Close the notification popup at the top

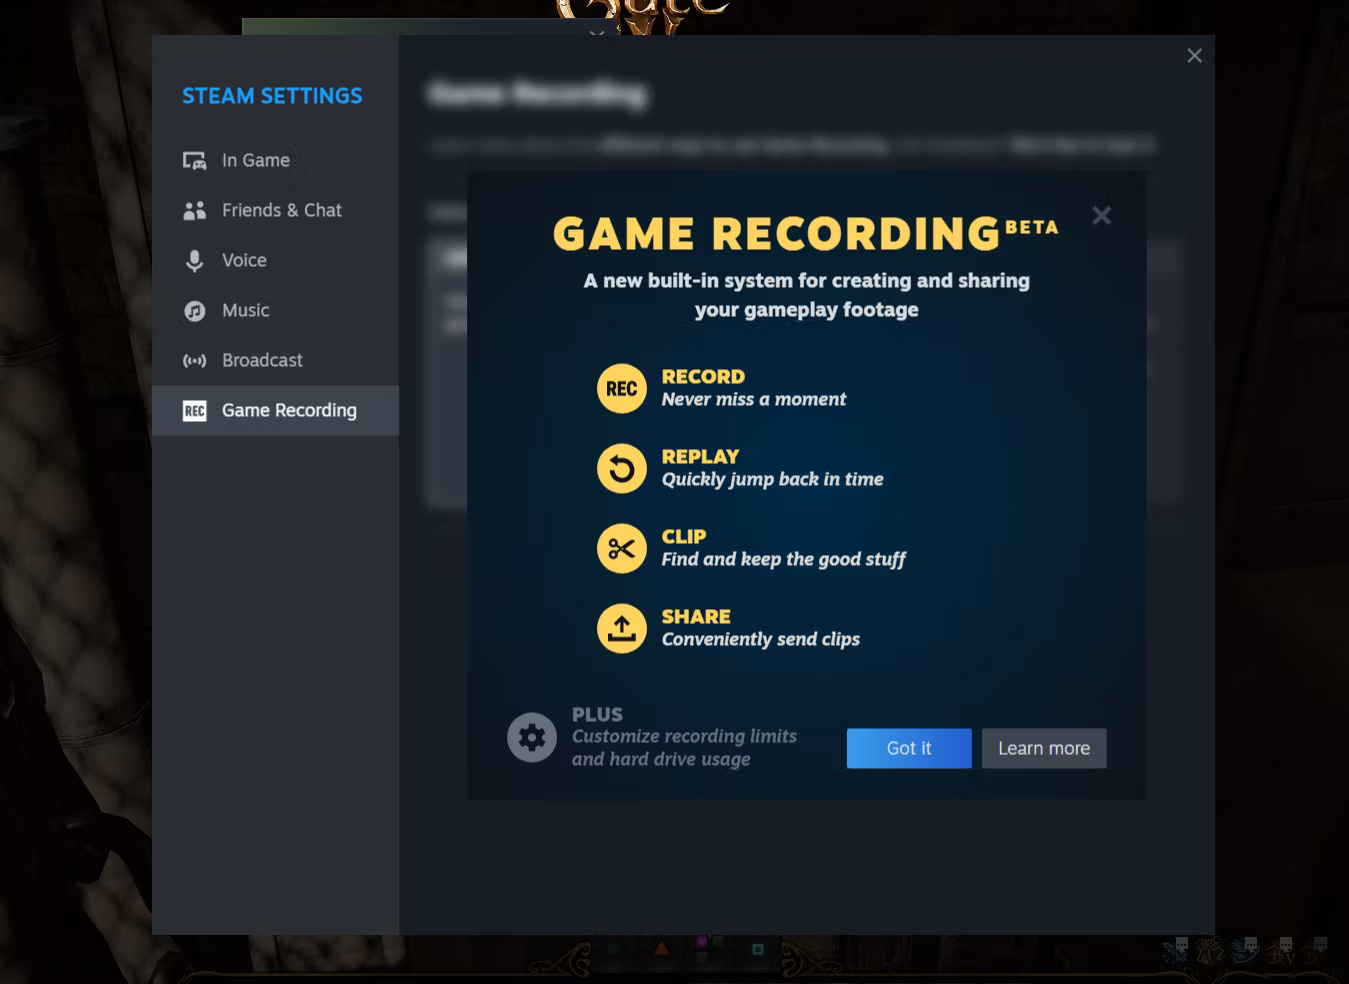pos(597,35)
